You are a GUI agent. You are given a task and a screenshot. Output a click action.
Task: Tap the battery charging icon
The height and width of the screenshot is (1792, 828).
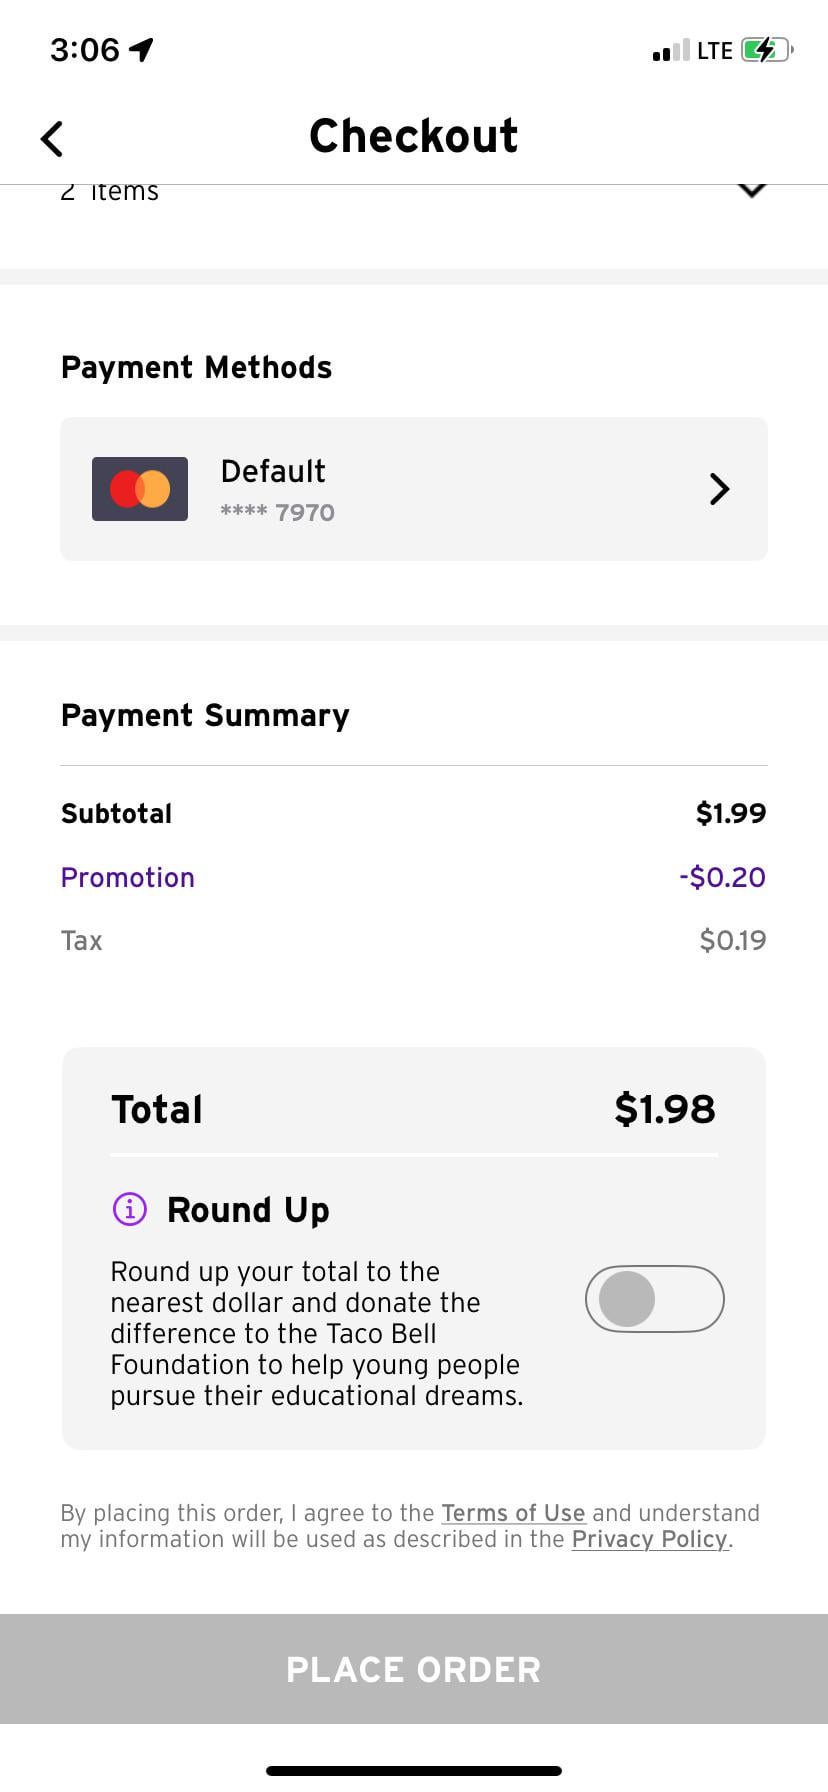click(766, 50)
